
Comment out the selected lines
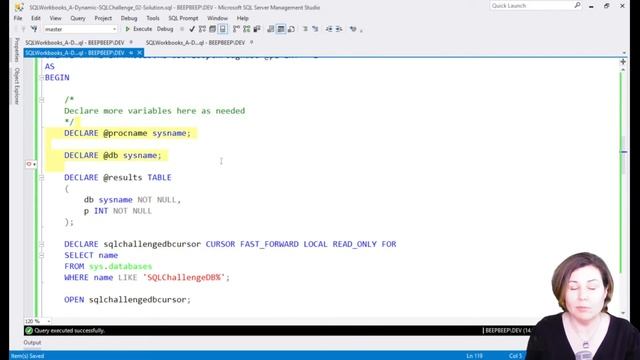305,29
